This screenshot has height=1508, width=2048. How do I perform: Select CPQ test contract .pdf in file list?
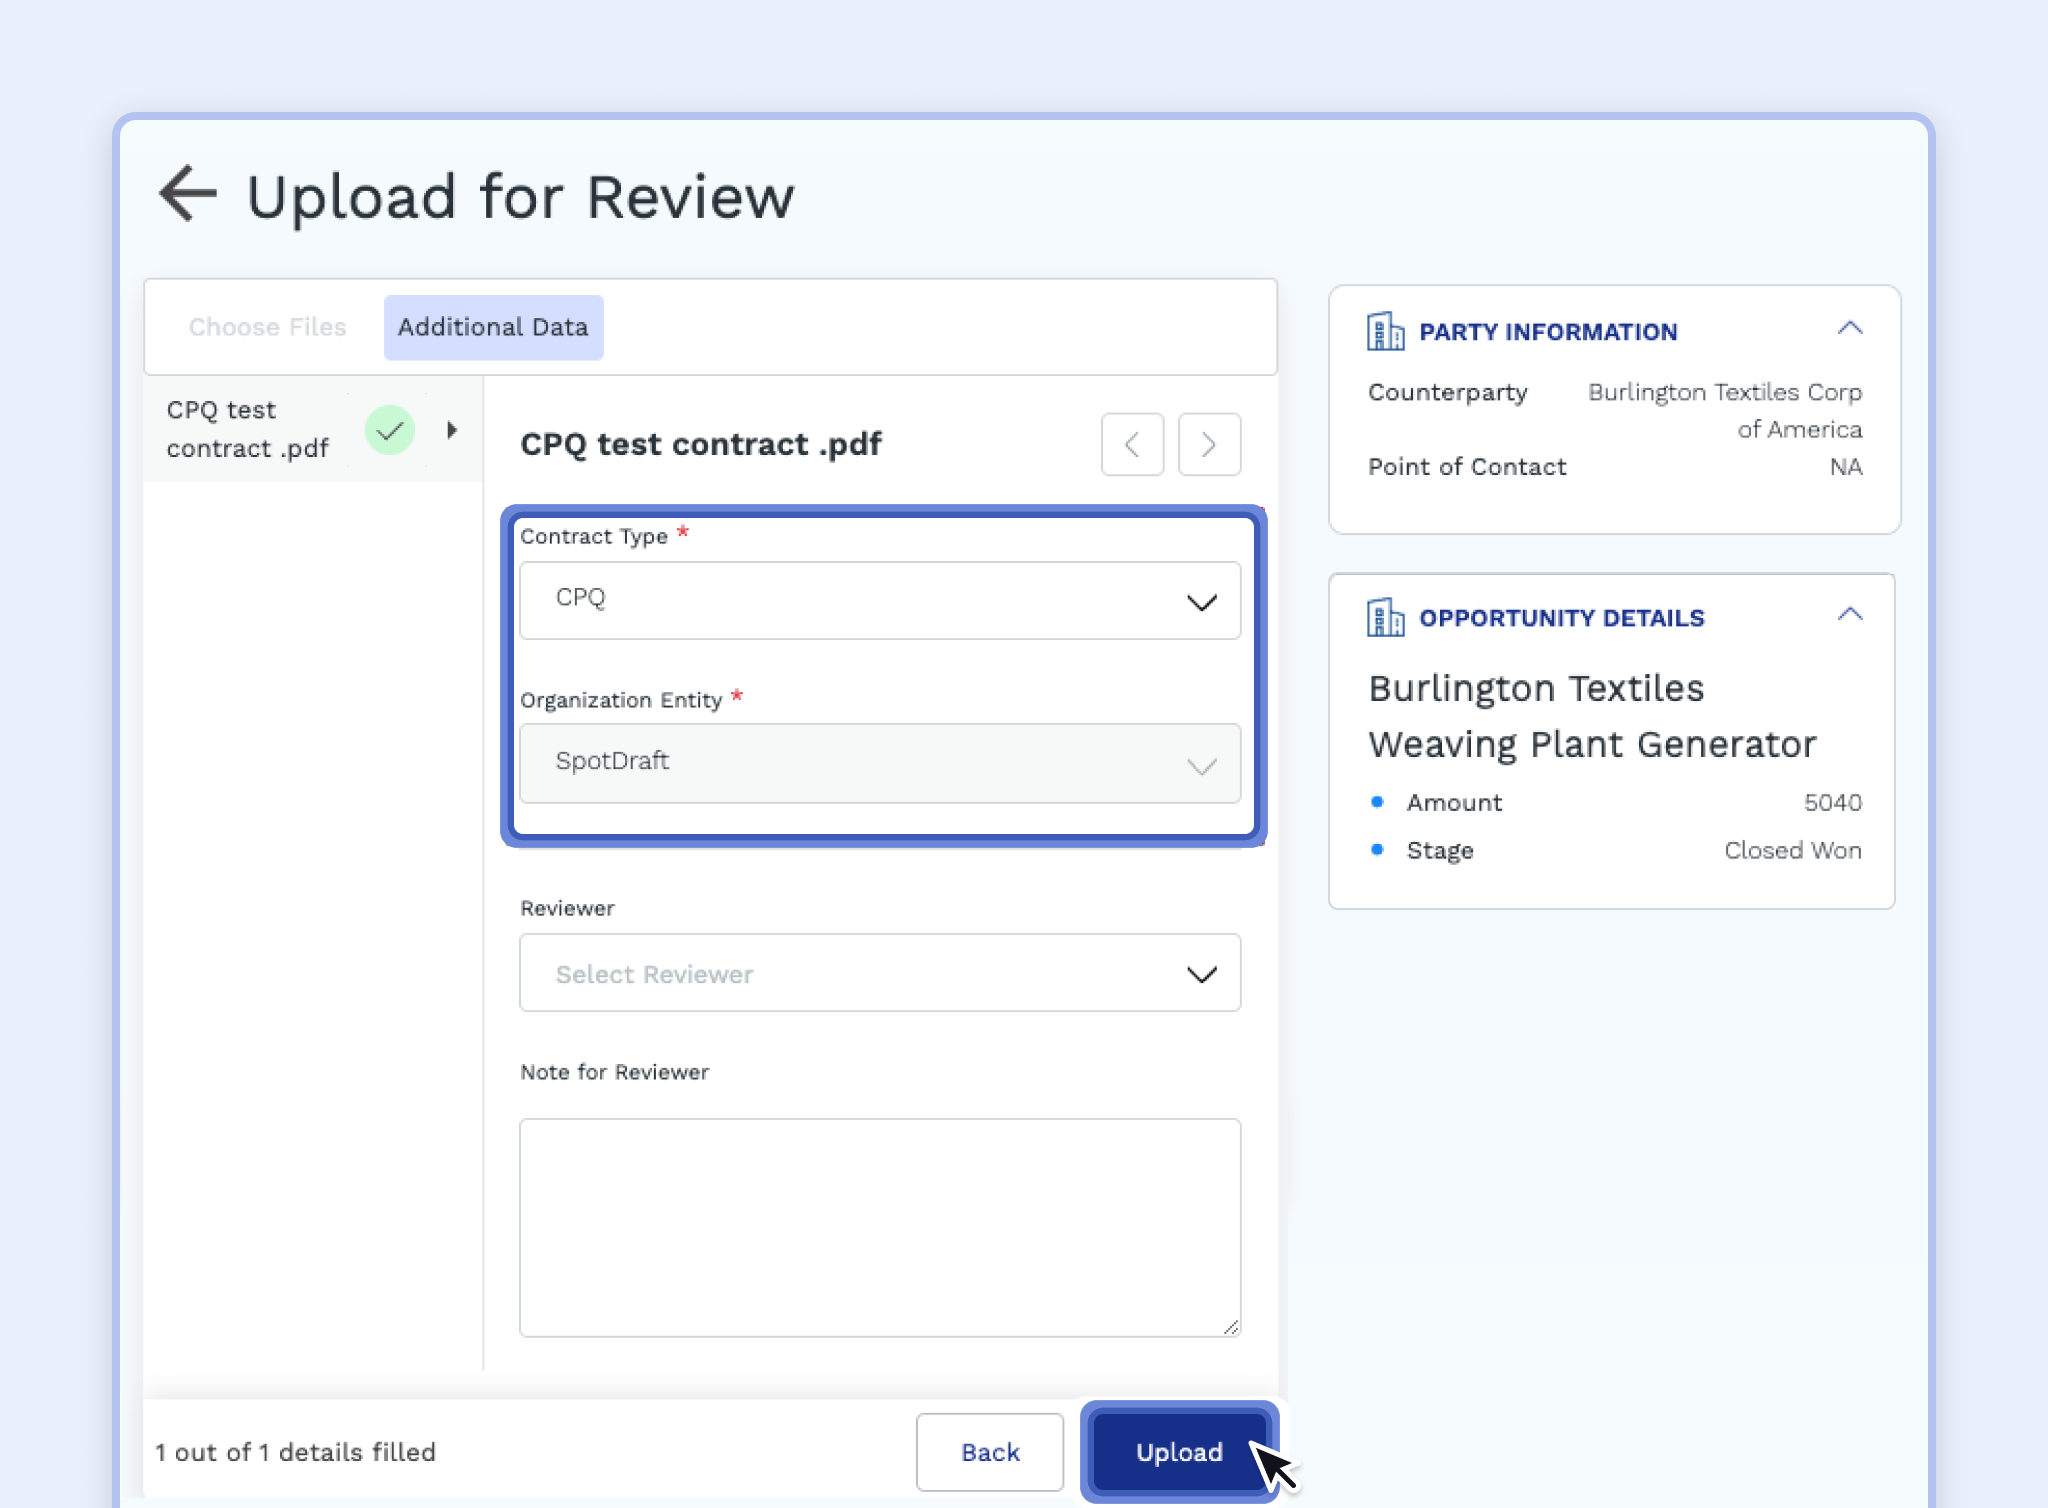[x=313, y=429]
